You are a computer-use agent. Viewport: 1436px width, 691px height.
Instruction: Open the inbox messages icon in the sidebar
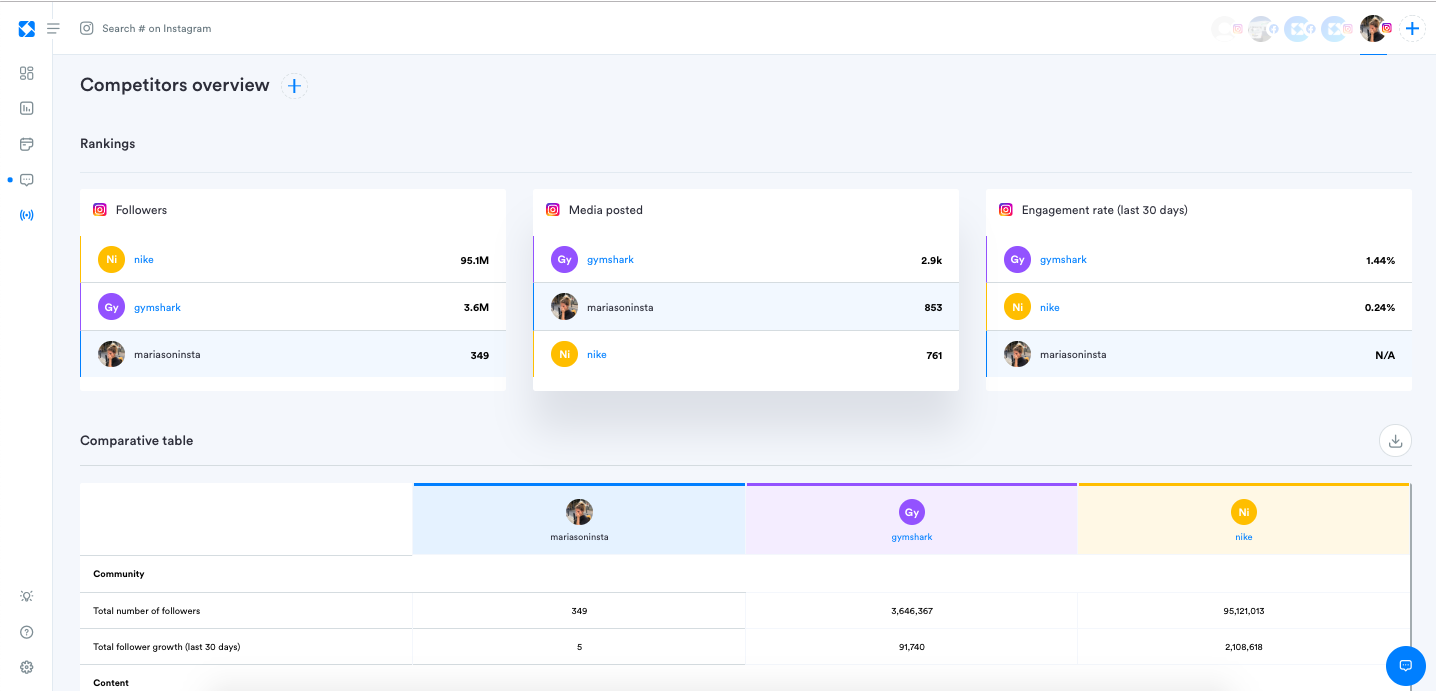27,180
